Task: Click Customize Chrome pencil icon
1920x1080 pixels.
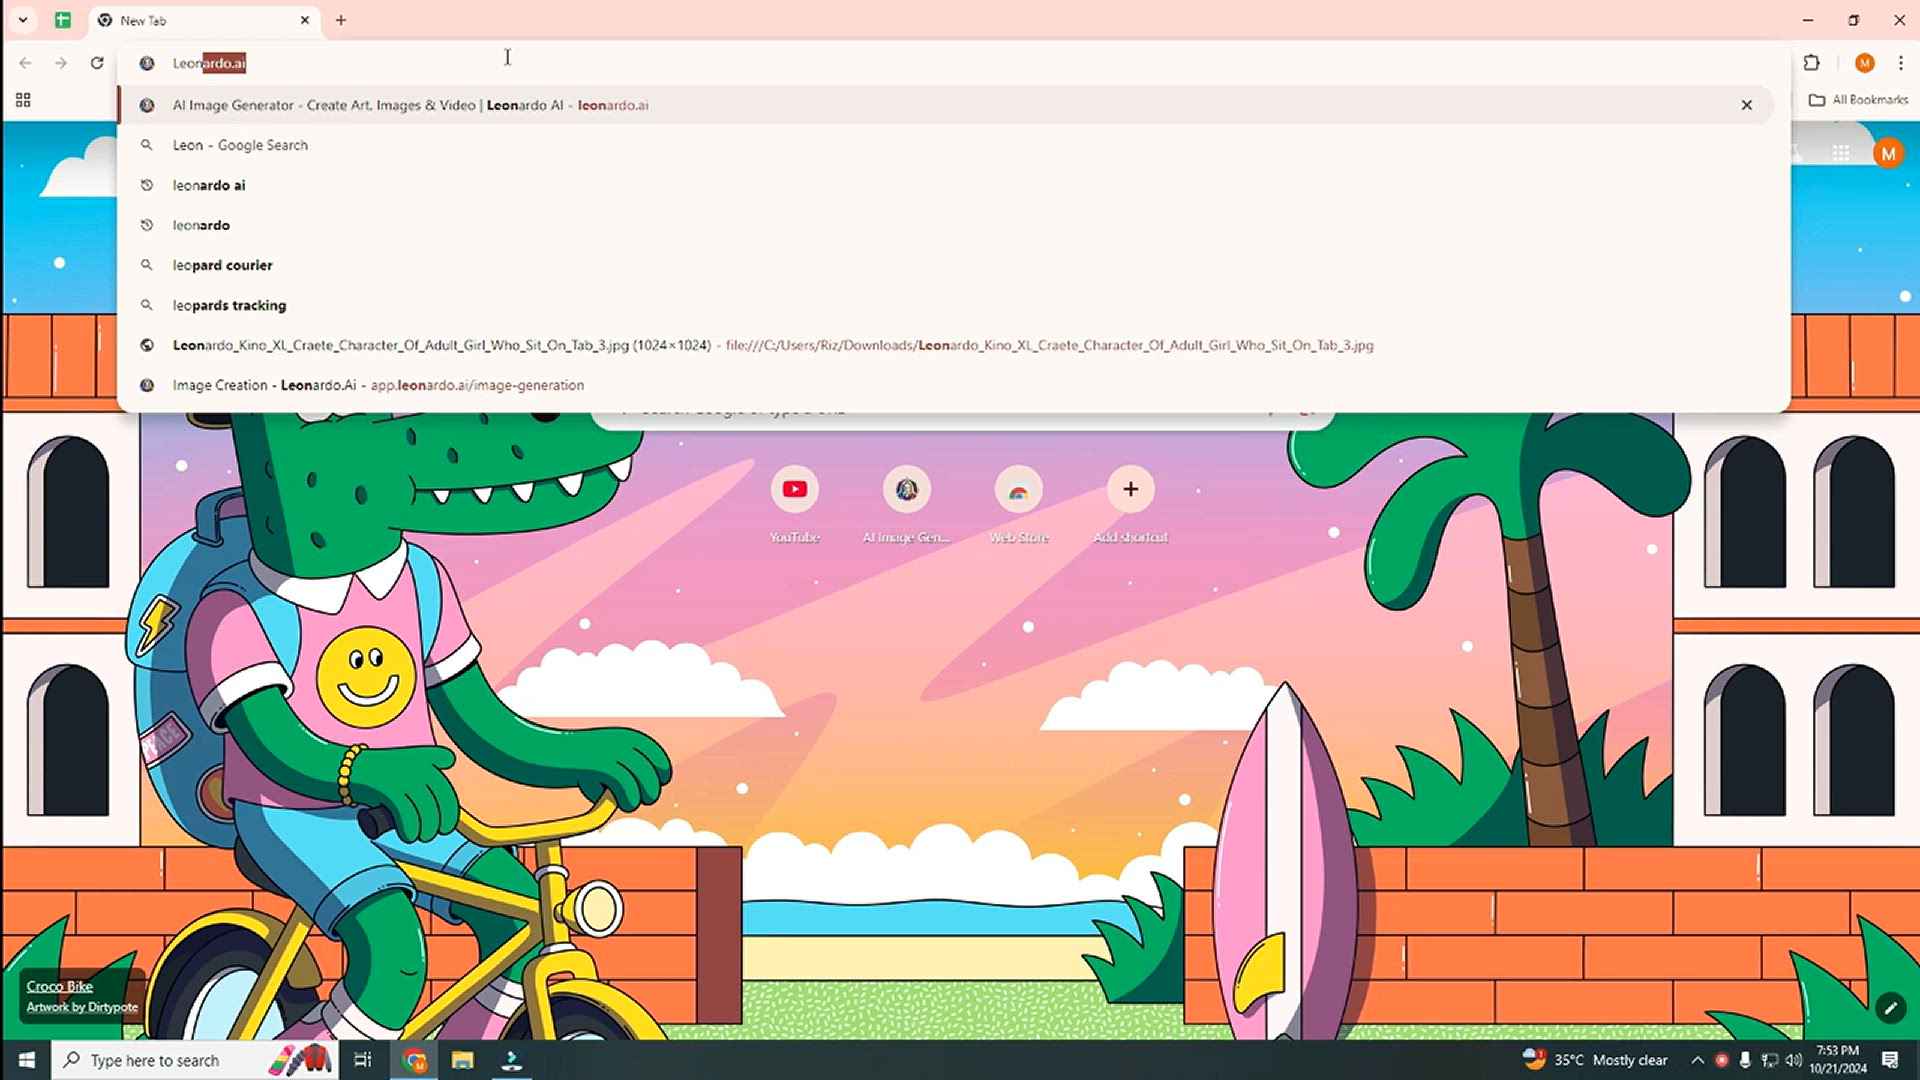Action: tap(1890, 1008)
